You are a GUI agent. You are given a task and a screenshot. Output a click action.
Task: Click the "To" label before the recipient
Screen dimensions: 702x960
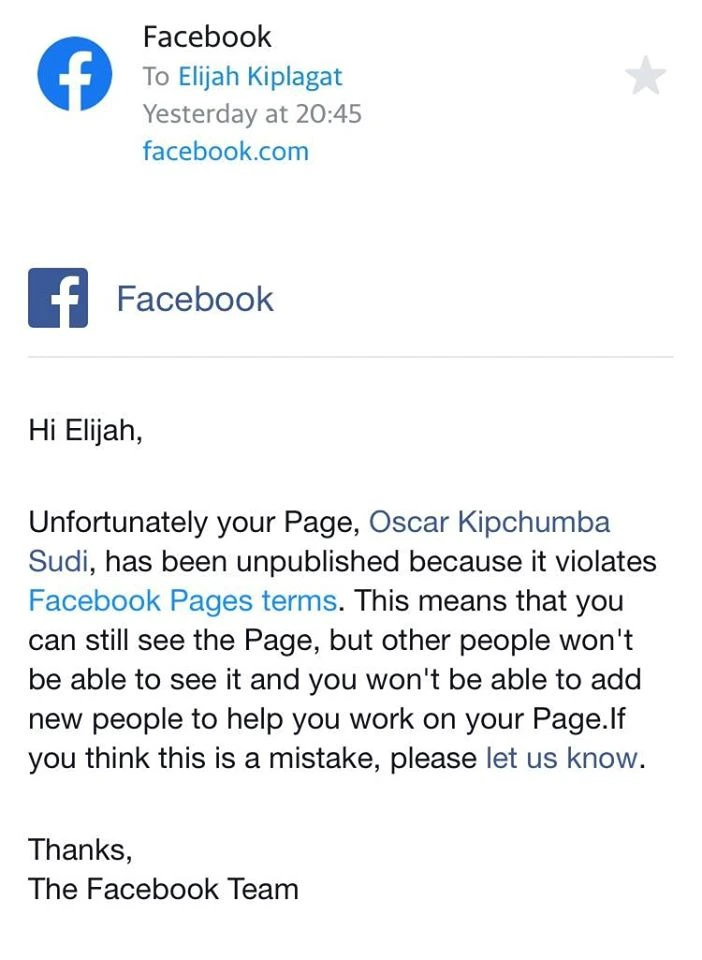click(x=156, y=77)
